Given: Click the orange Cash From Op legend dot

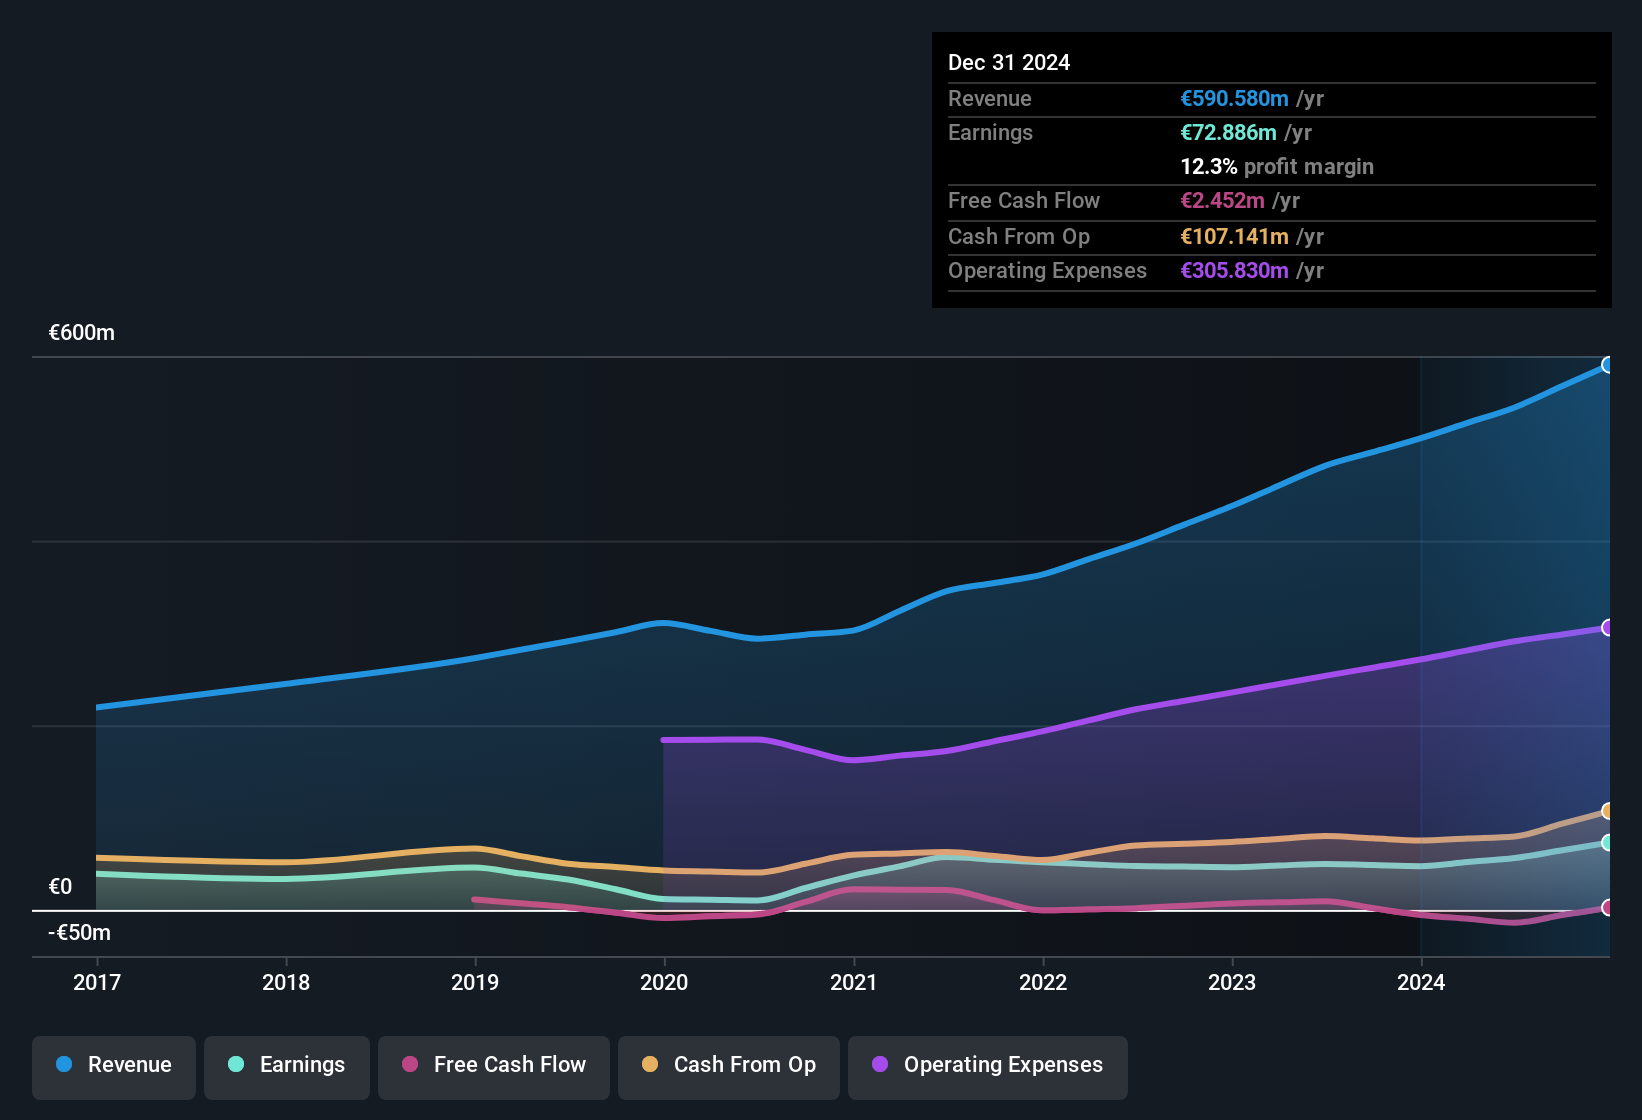Looking at the screenshot, I should (x=650, y=1065).
